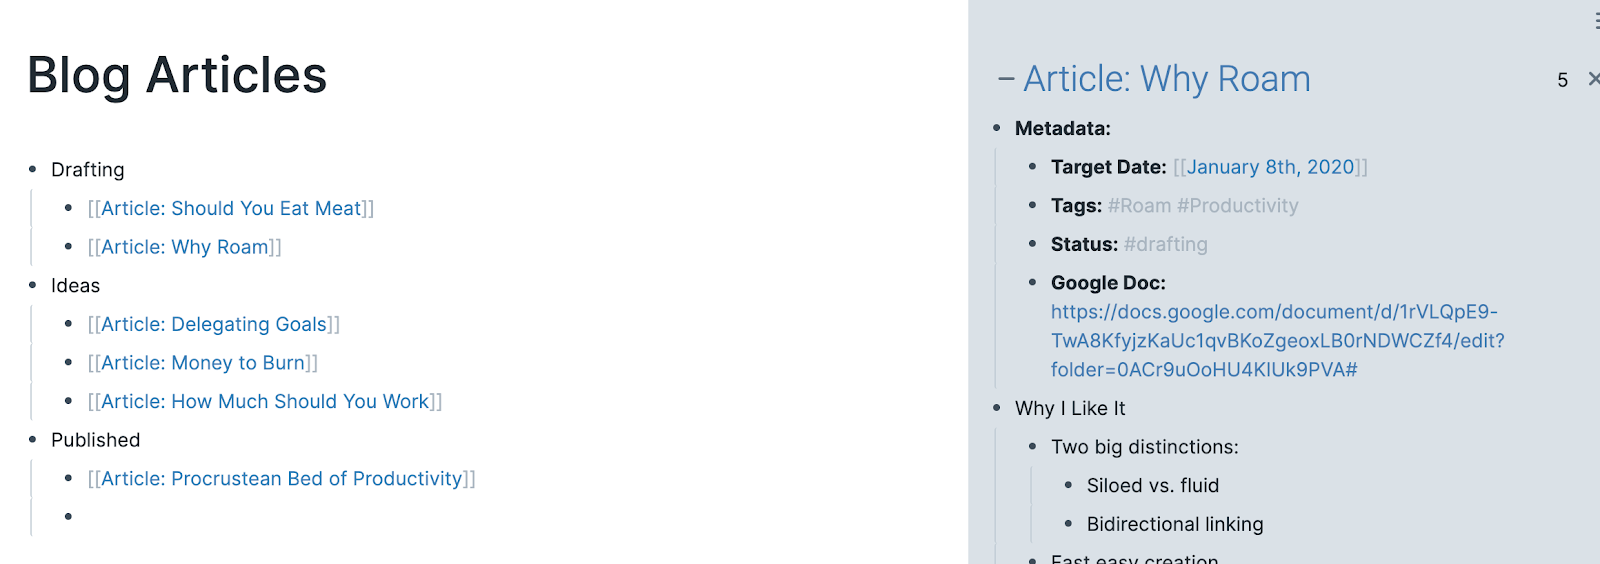
Task: Click the bullet next to Published
Action: tap(33, 440)
